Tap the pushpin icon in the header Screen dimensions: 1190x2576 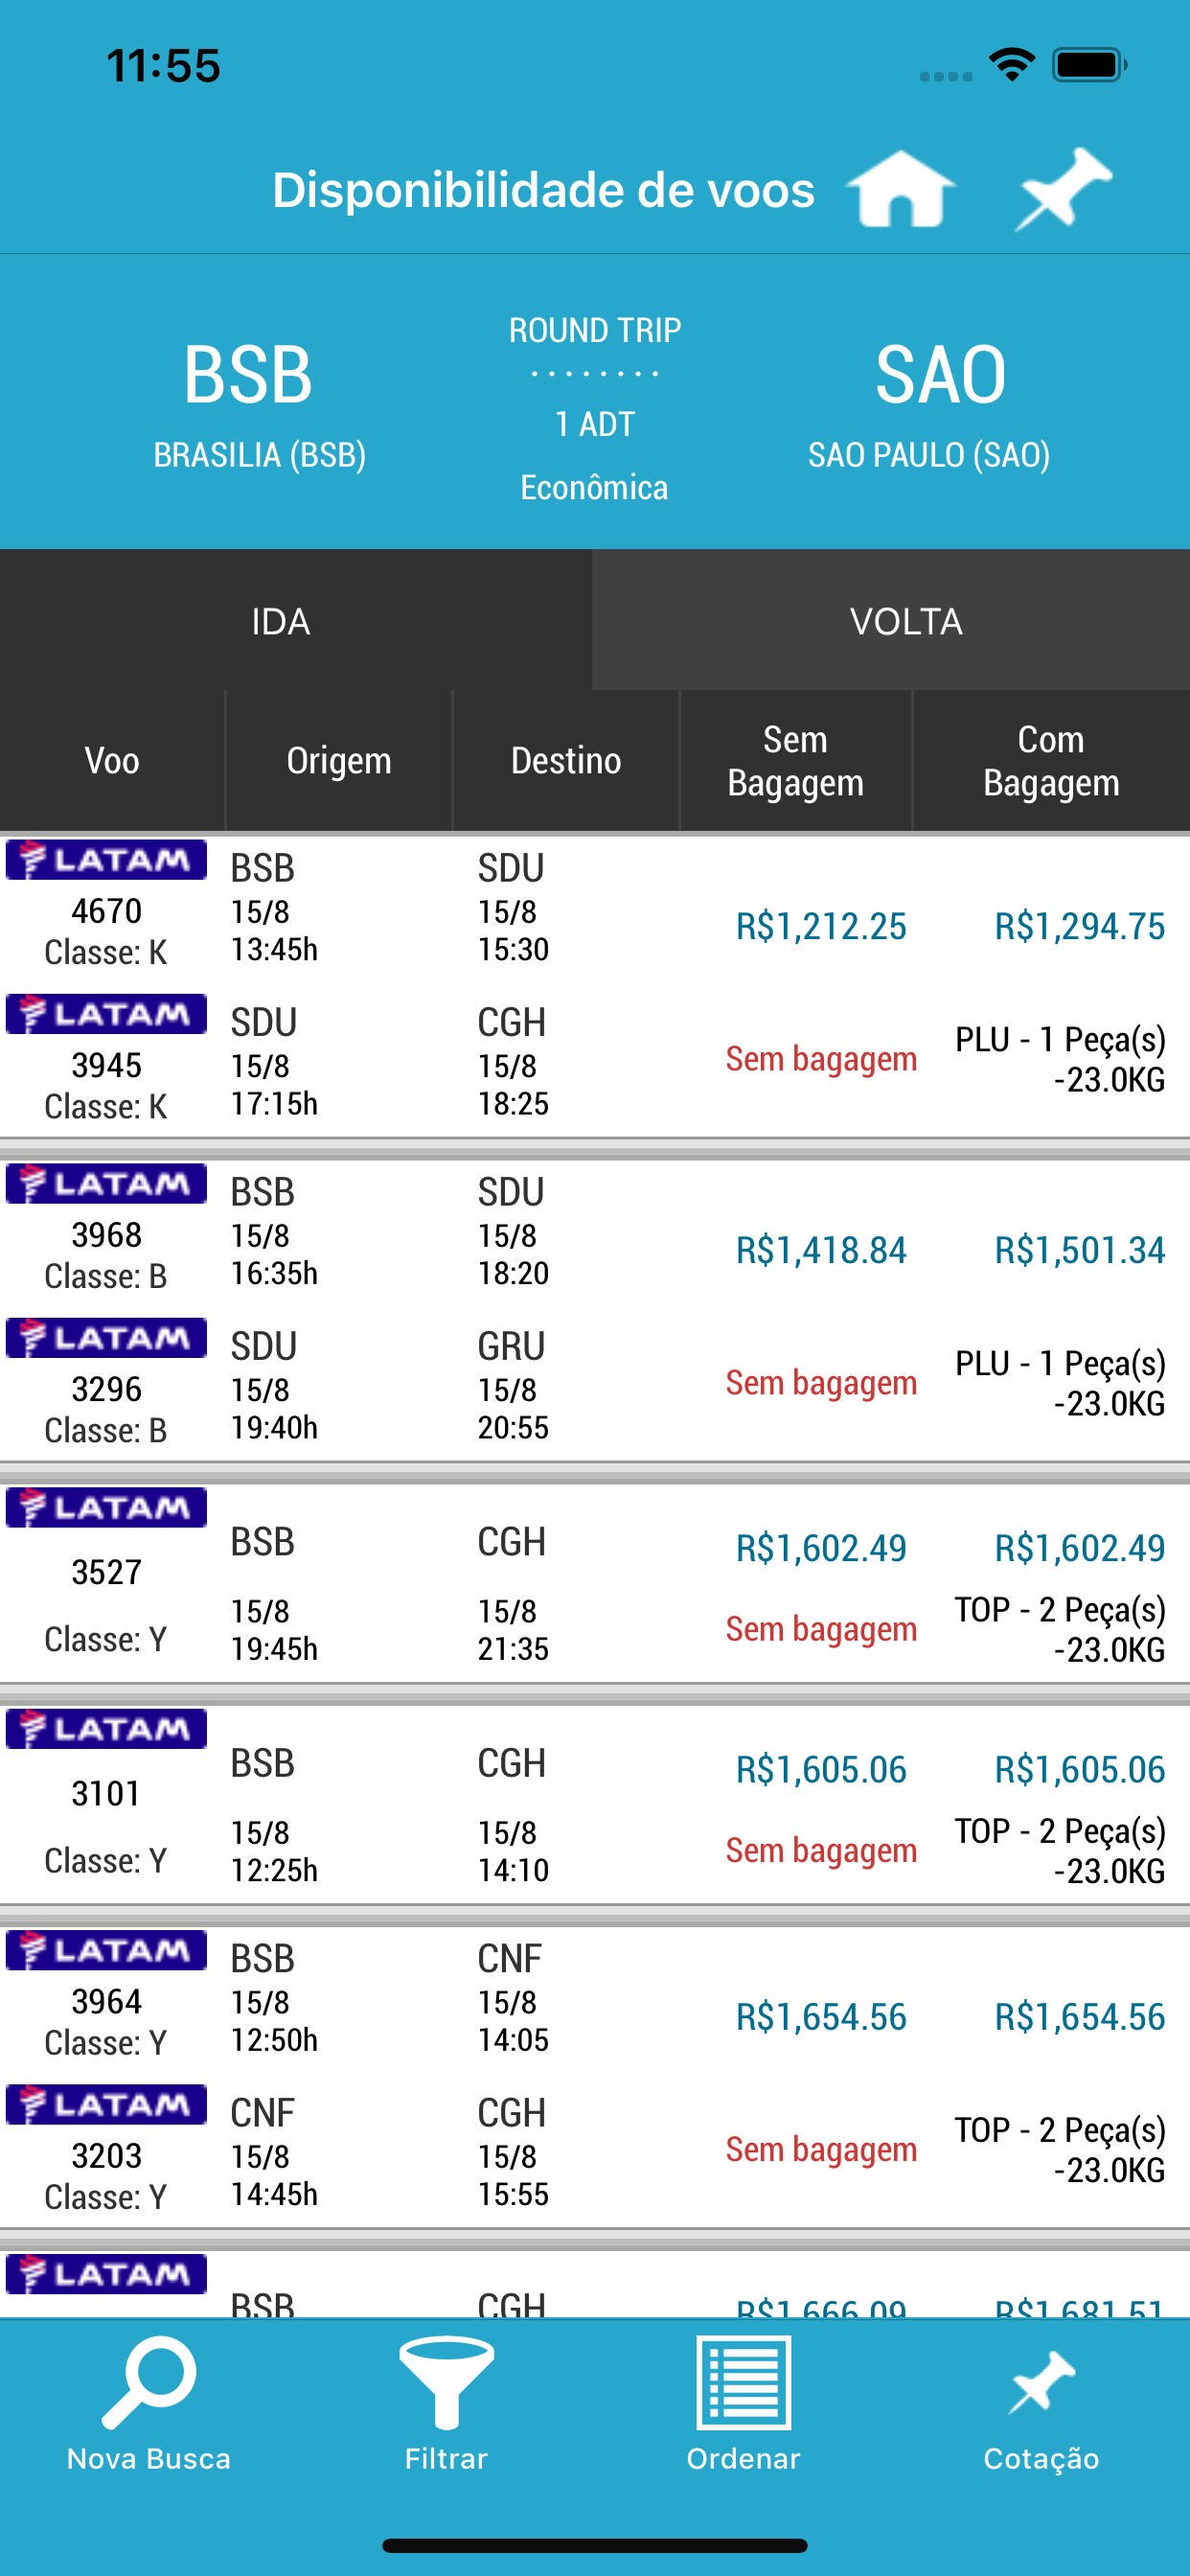pyautogui.click(x=1063, y=189)
